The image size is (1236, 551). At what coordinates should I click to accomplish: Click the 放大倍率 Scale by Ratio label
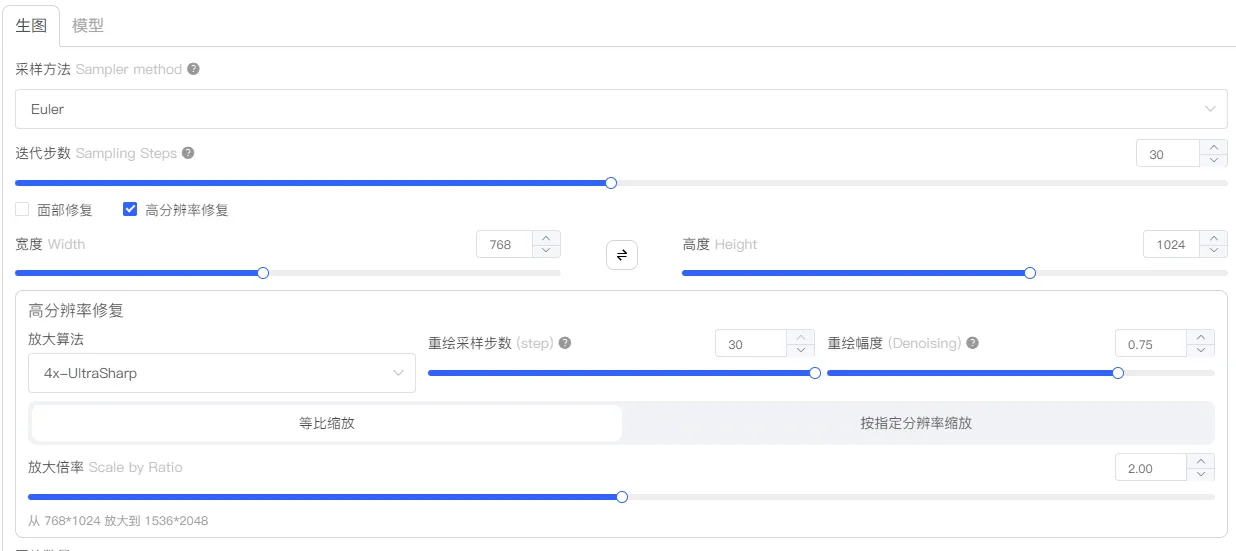click(105, 467)
